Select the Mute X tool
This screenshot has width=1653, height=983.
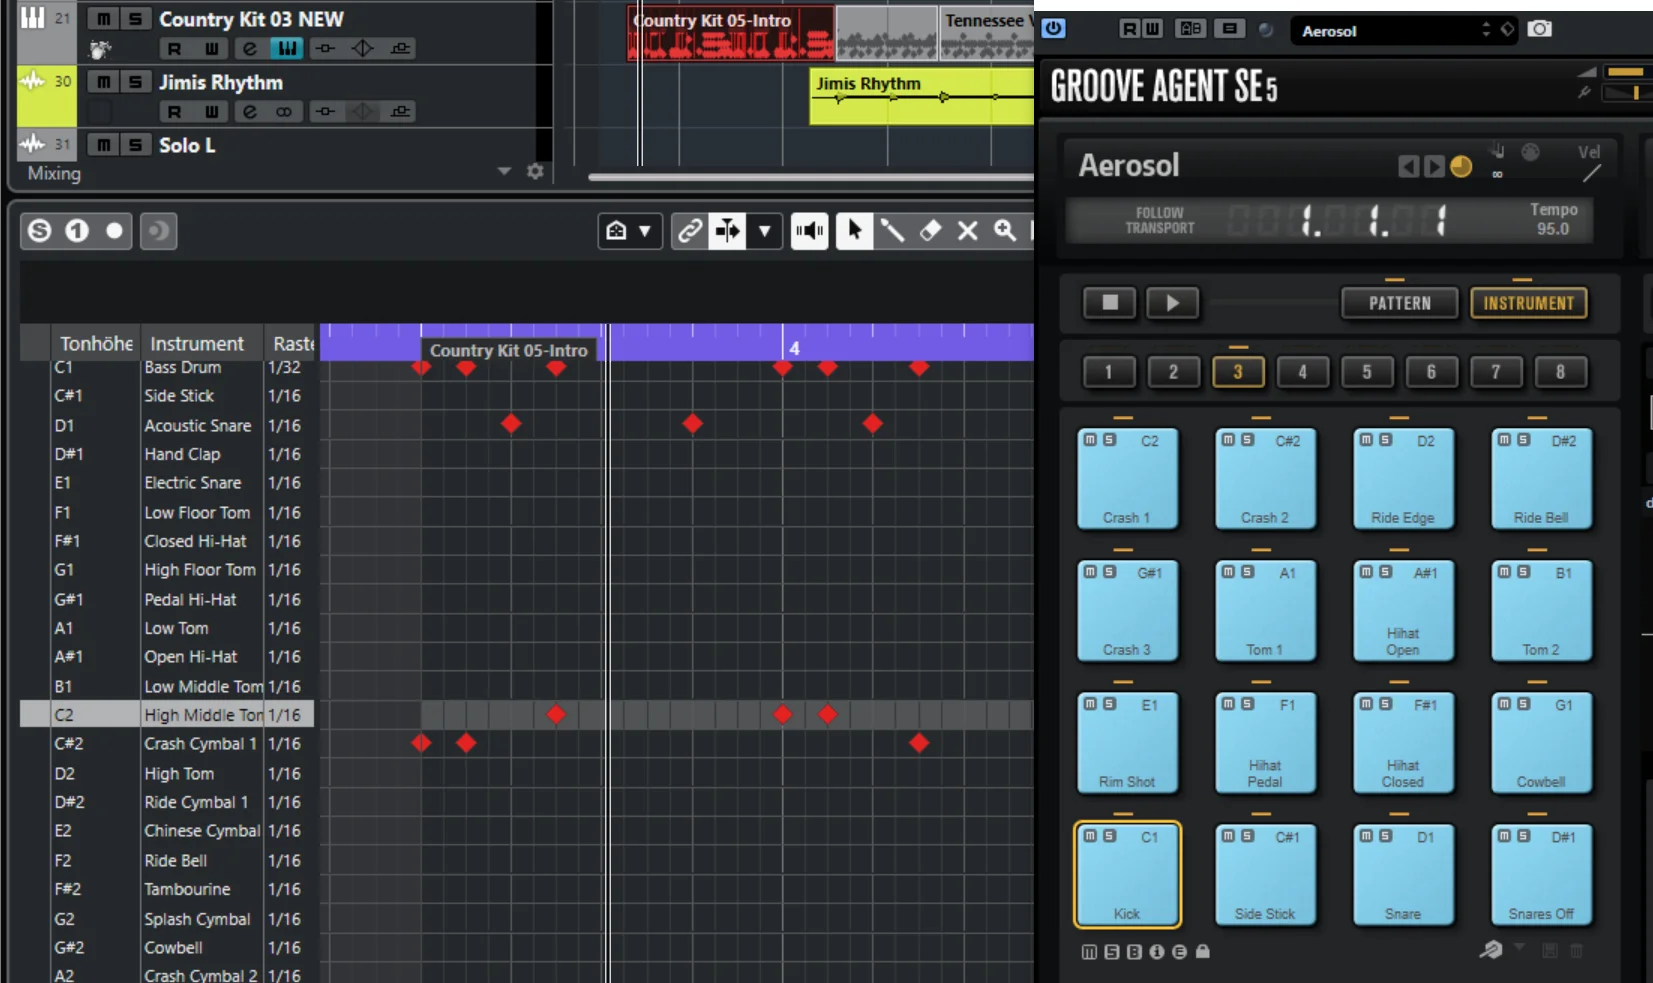coord(968,231)
